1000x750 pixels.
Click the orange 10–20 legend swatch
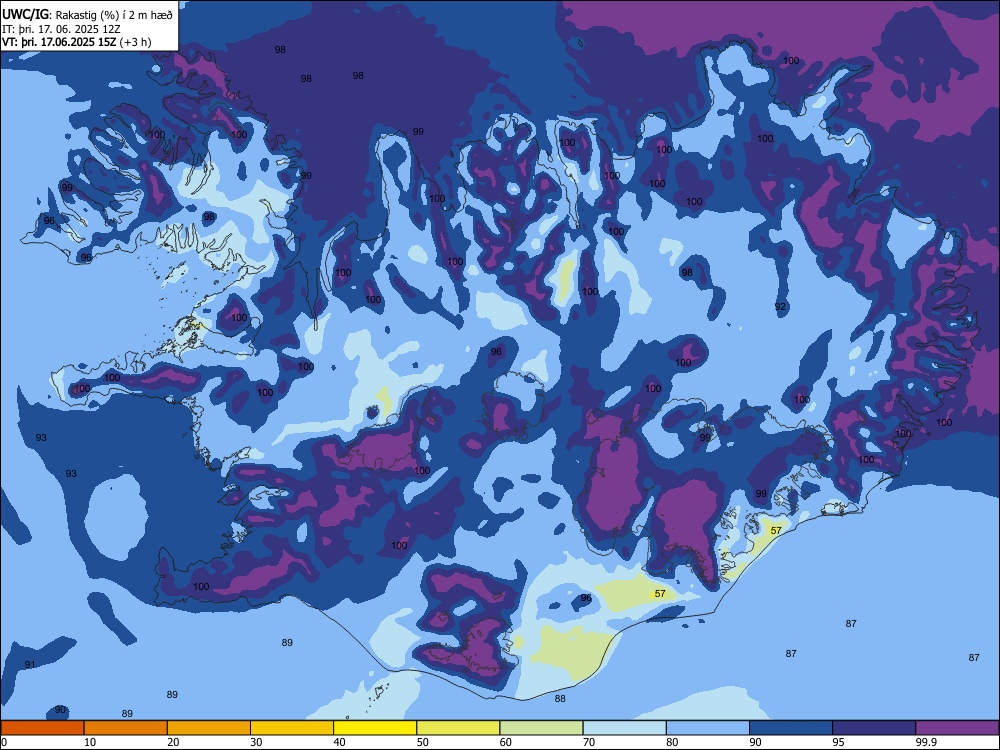(x=126, y=728)
